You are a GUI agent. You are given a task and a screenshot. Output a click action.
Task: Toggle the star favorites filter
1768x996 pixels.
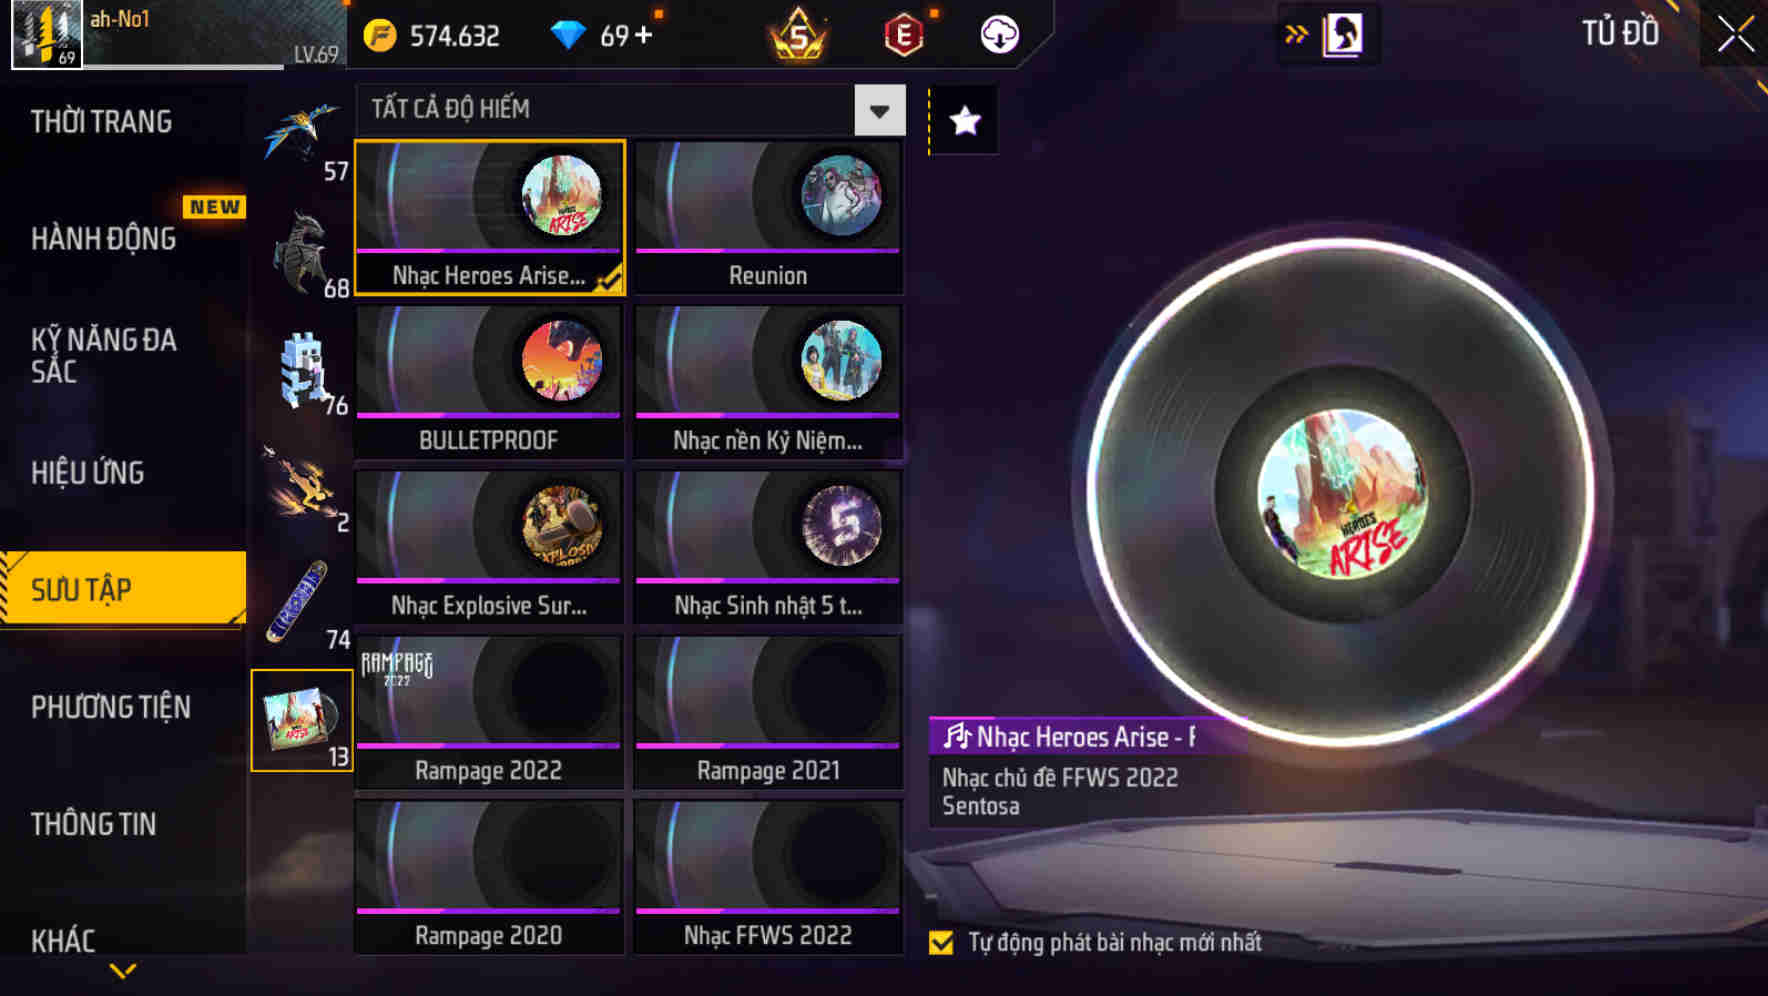click(x=965, y=121)
